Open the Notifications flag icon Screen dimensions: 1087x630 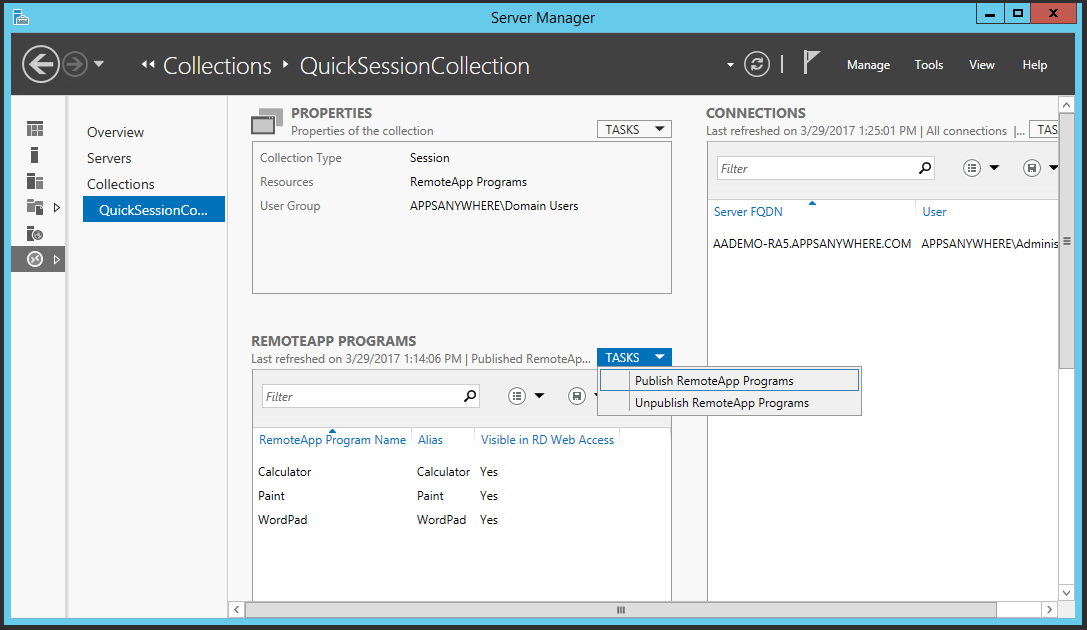(811, 64)
